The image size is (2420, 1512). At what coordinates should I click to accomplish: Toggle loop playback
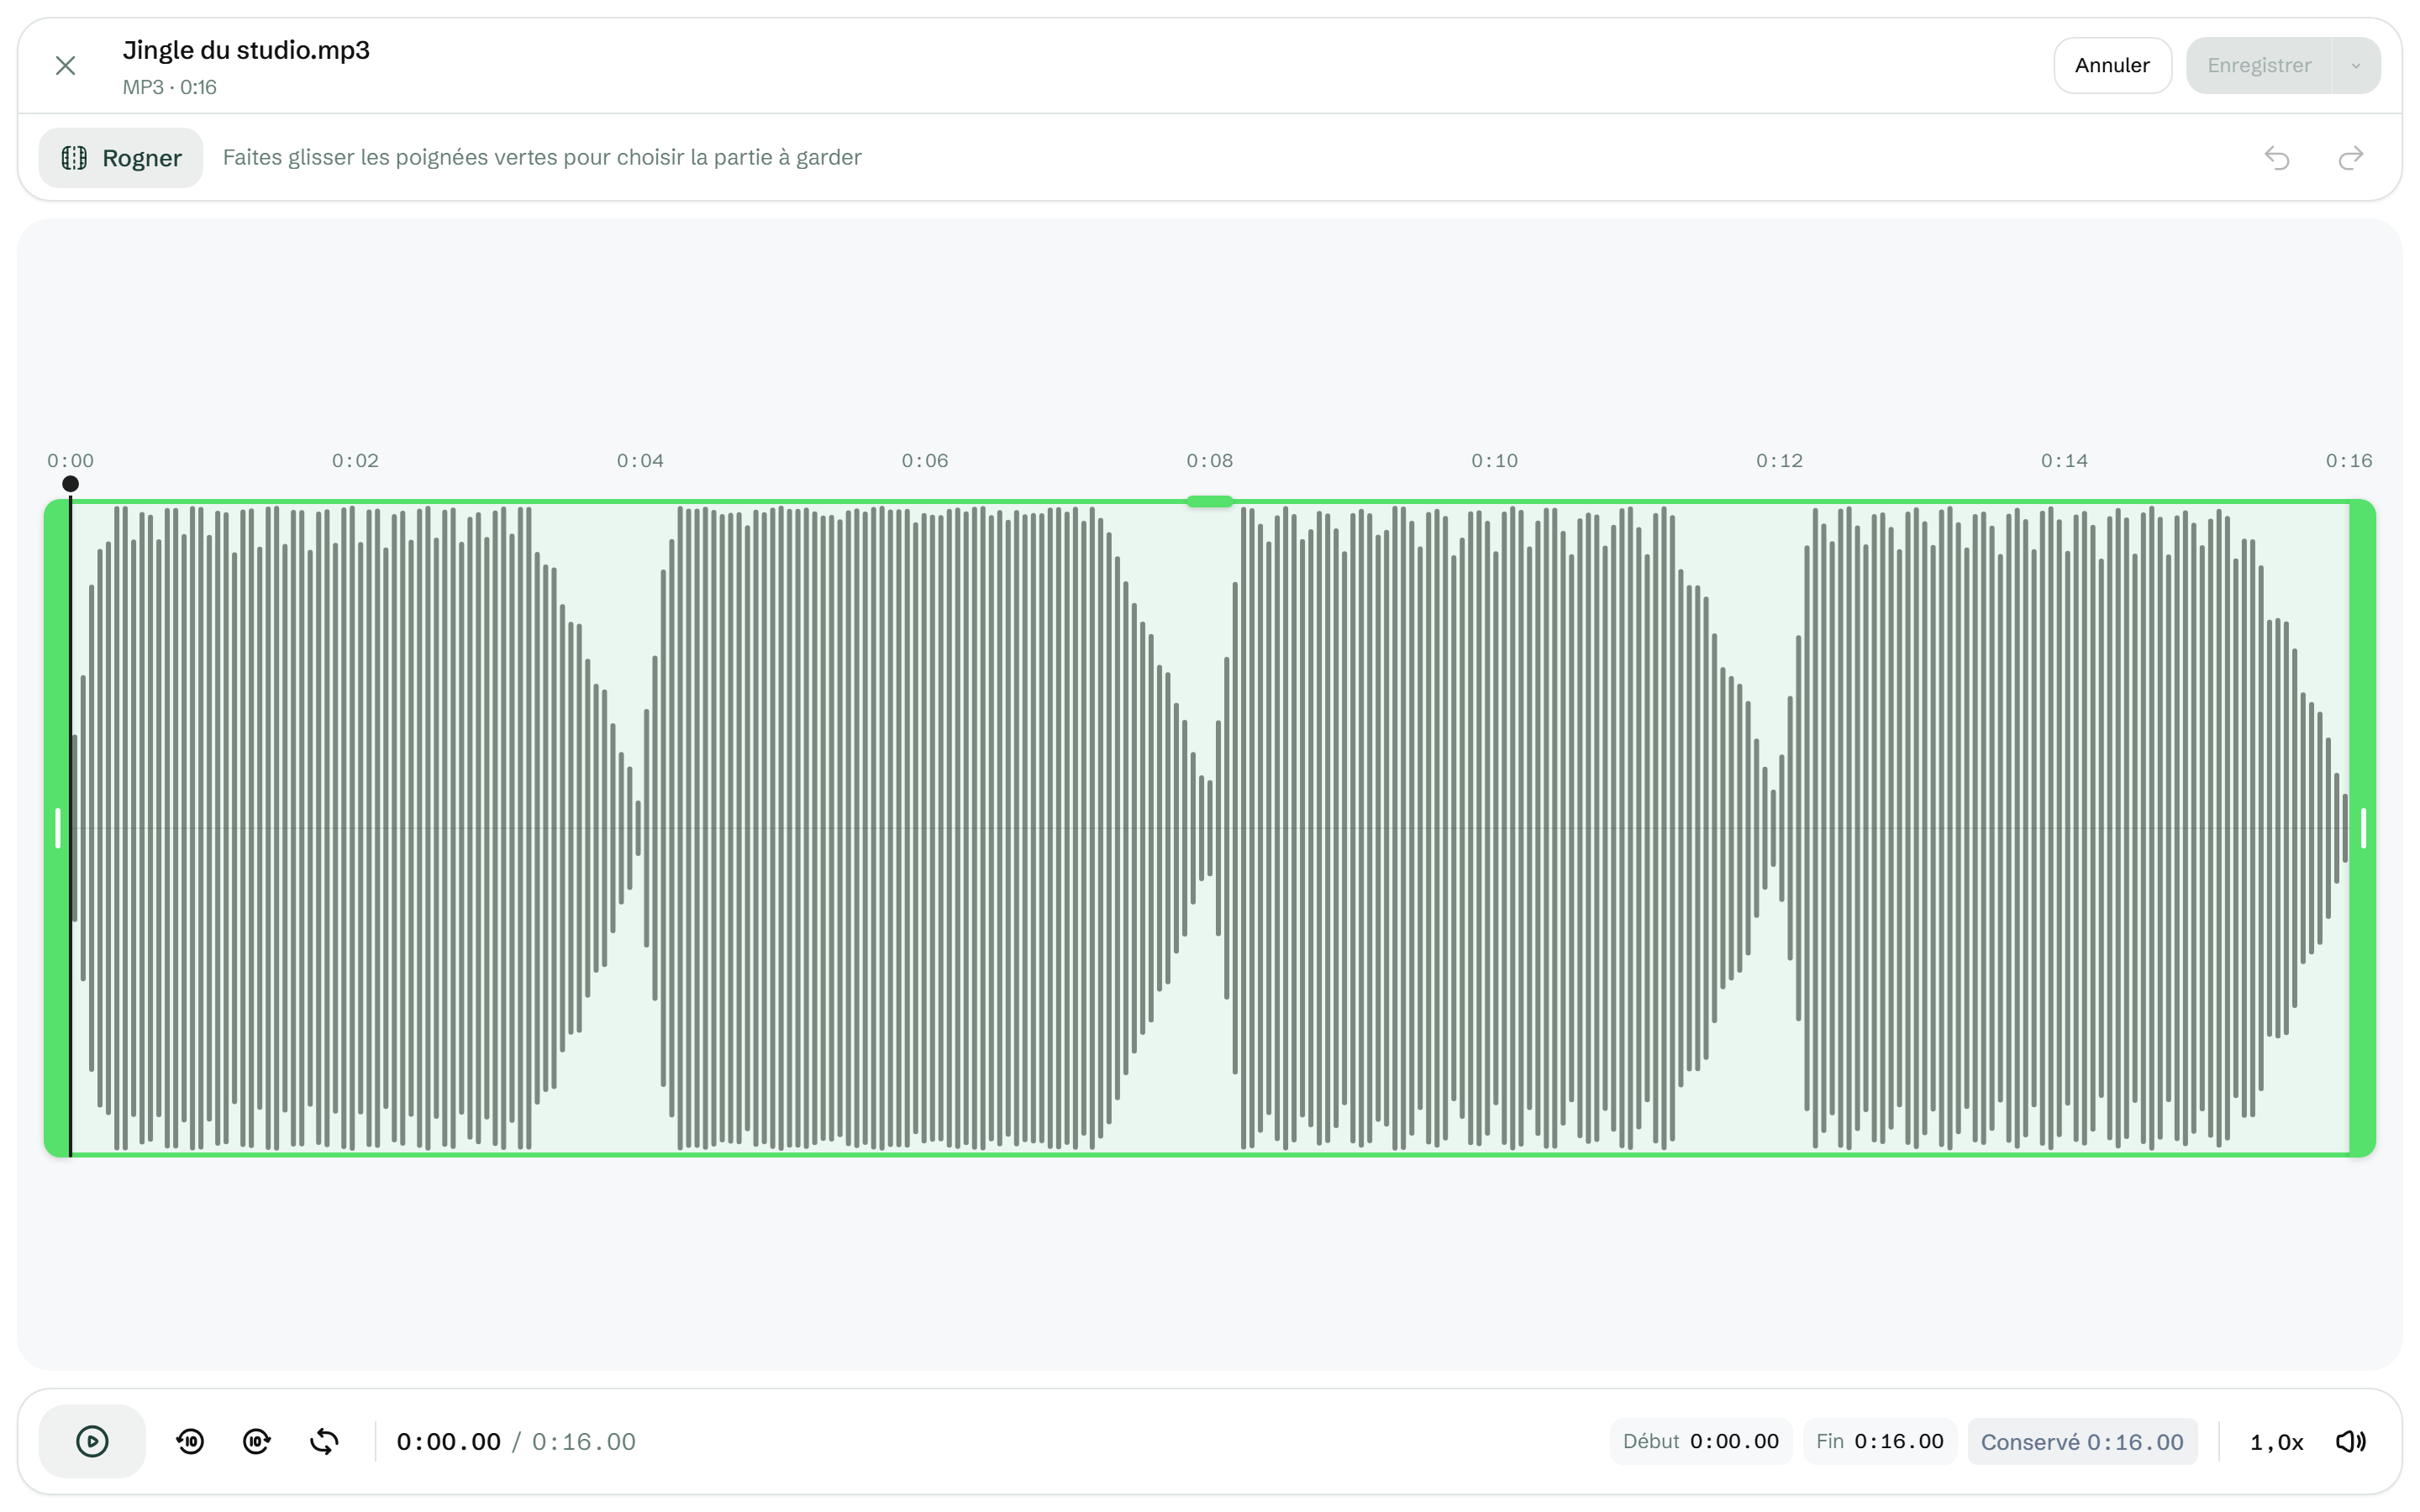point(324,1441)
